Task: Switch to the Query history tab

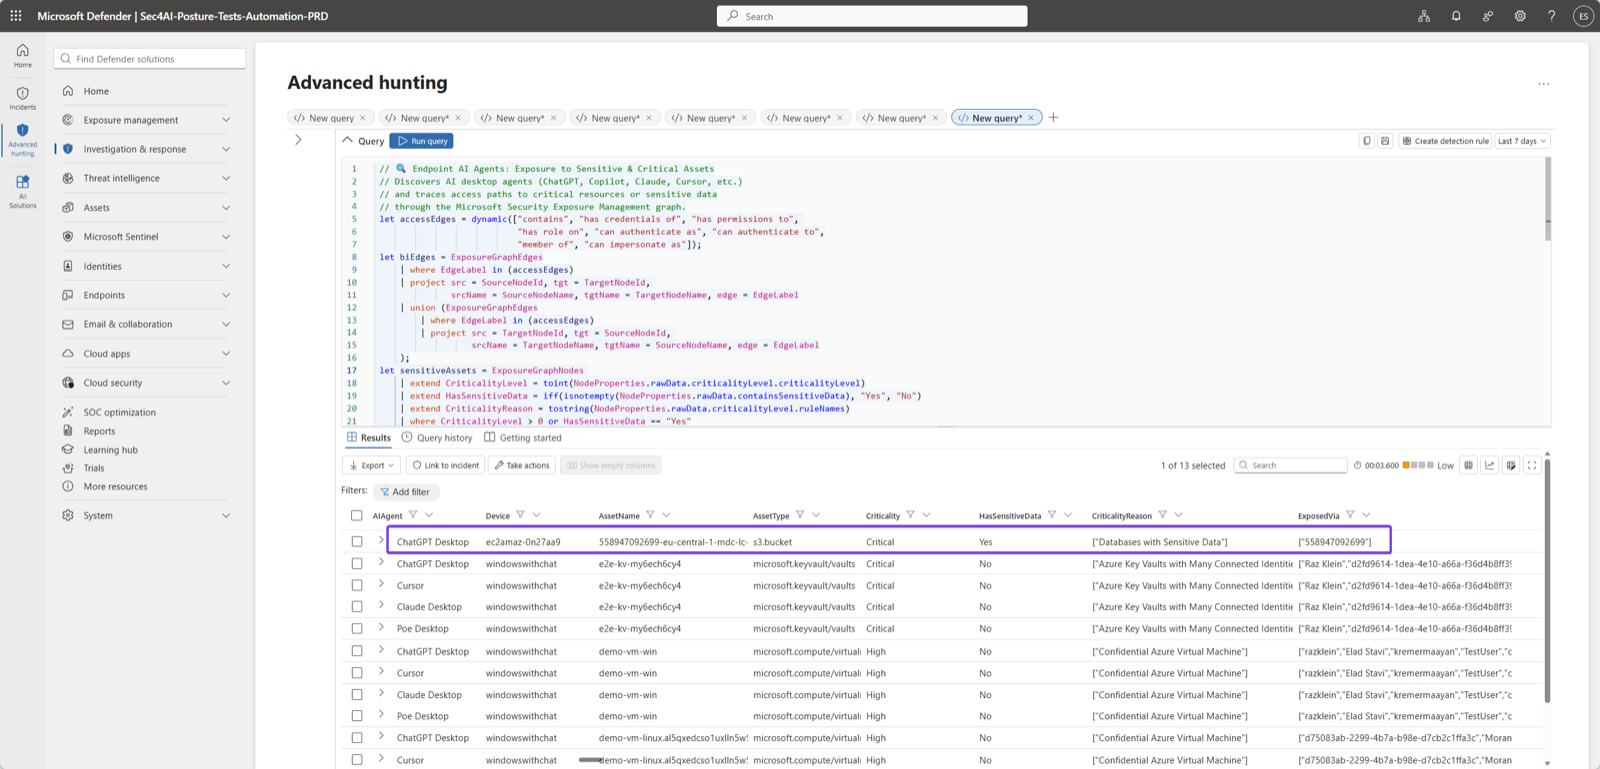Action: pos(437,438)
